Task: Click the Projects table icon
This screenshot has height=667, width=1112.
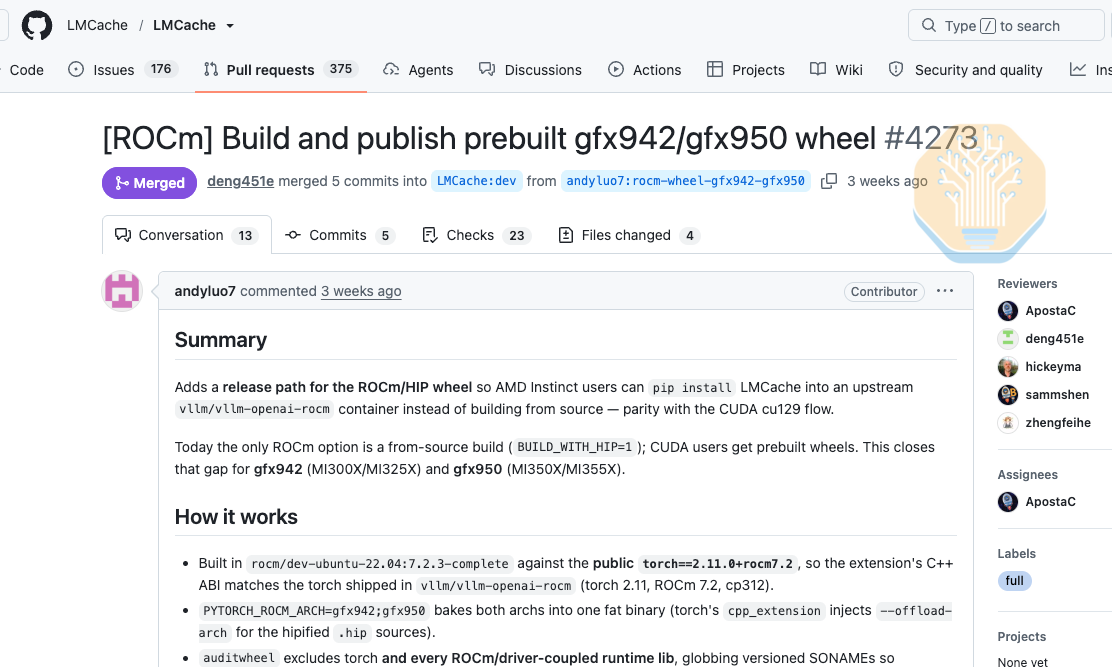Action: [x=715, y=69]
